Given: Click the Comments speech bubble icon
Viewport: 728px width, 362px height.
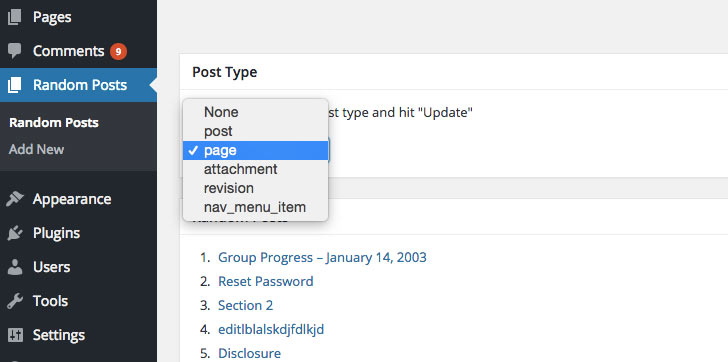Looking at the screenshot, I should click(14, 51).
